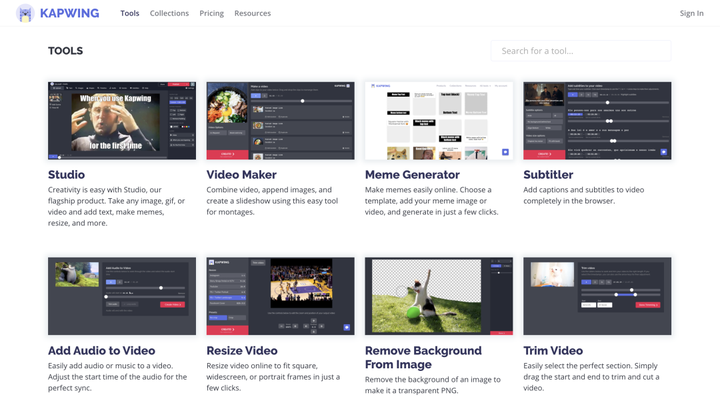Open the Studio thumbnail image
Viewport: 720px width, 399px height.
click(x=122, y=121)
